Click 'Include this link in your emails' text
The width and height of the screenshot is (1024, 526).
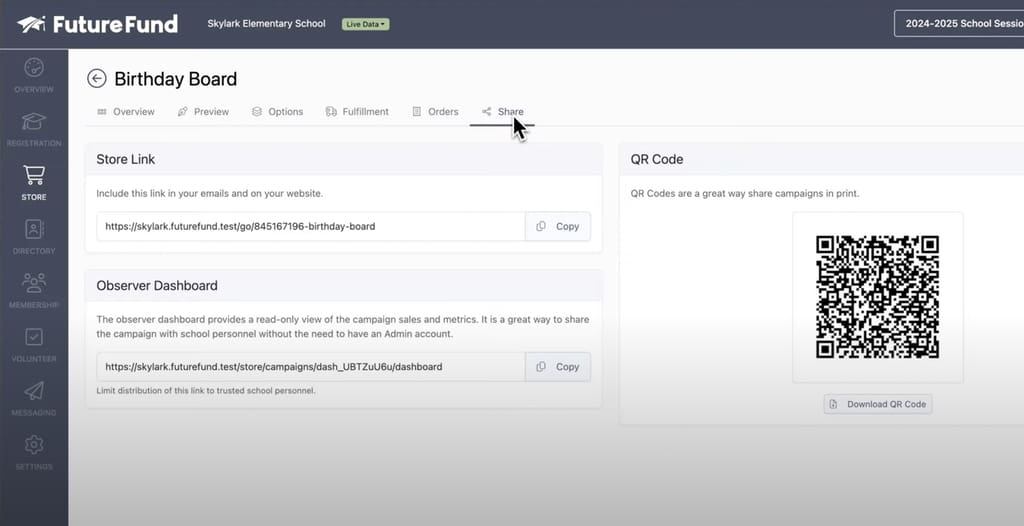210,193
